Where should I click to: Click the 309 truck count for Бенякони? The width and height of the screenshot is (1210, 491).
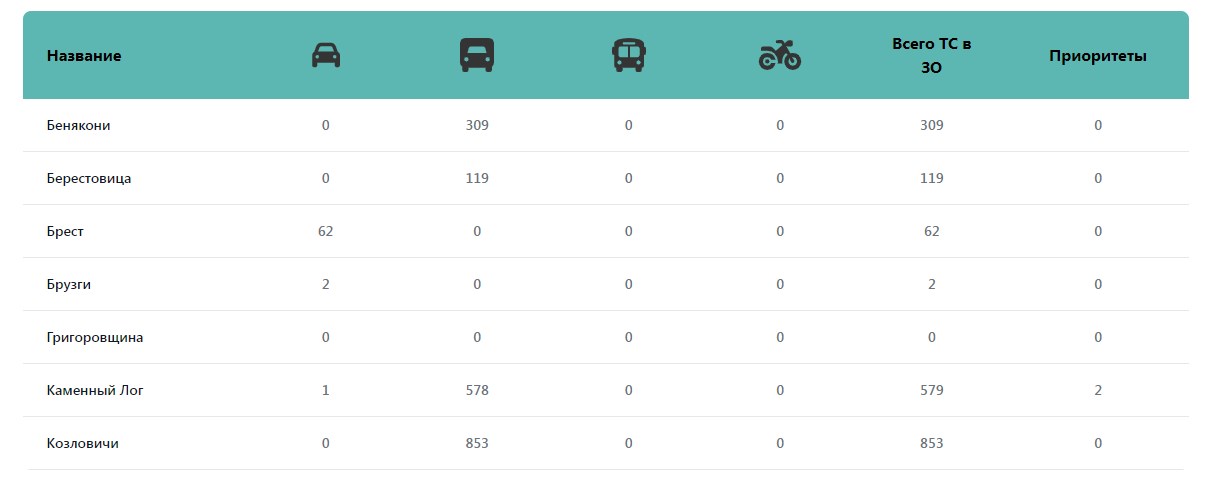tap(477, 126)
